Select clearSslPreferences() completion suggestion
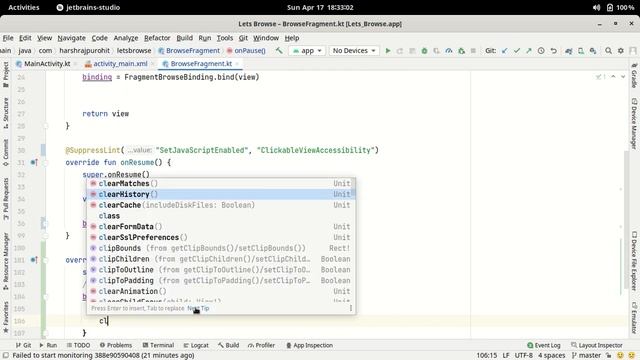The height and width of the screenshot is (360, 640). pyautogui.click(x=221, y=237)
